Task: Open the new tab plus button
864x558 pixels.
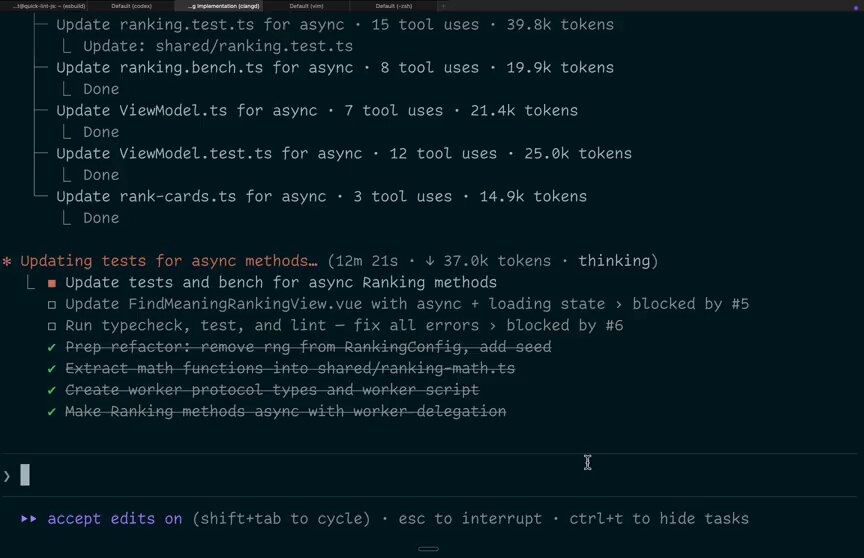Action: [x=443, y=6]
